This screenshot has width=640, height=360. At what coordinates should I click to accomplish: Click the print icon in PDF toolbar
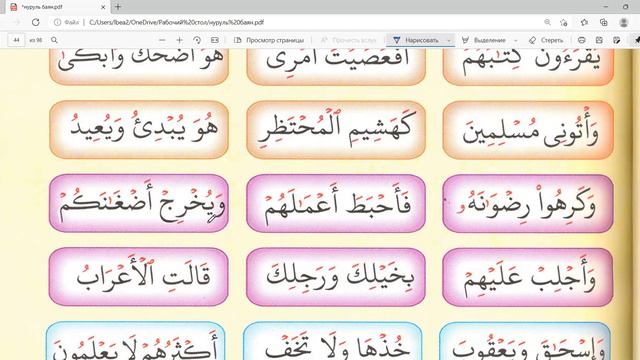tap(582, 40)
